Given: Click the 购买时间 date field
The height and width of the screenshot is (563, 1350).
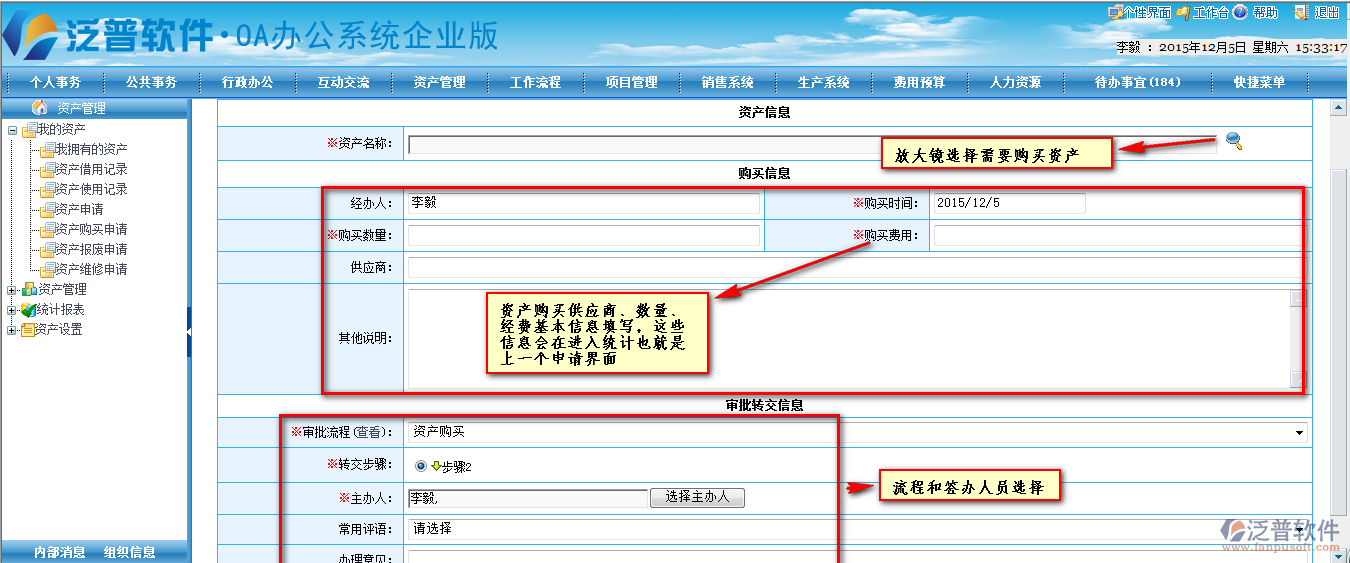Looking at the screenshot, I should click(1009, 203).
